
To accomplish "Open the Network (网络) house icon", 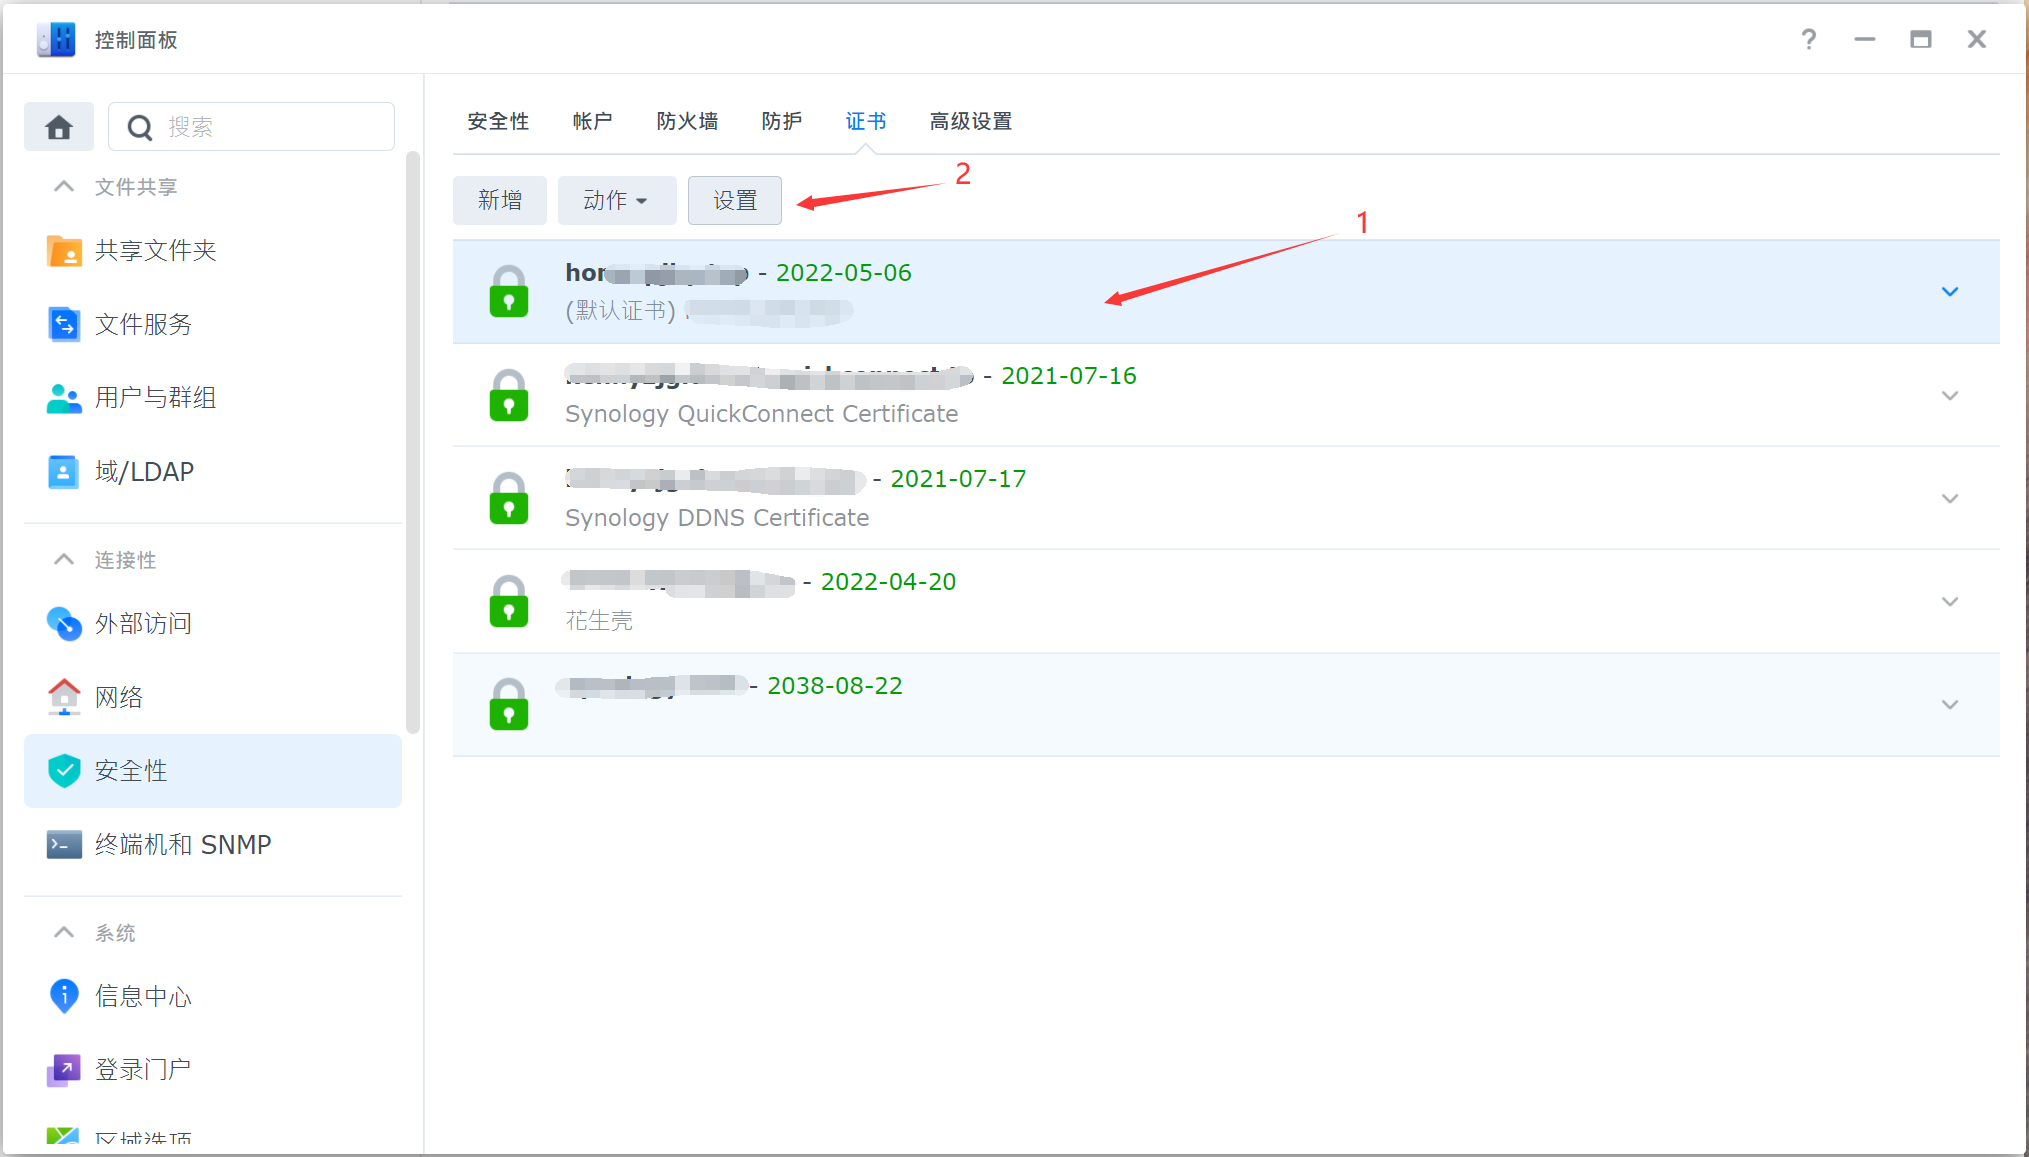I will click(65, 697).
